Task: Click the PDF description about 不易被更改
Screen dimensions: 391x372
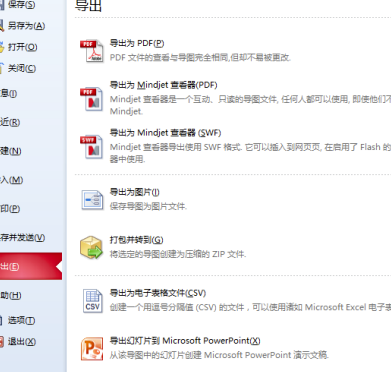Action: [200, 58]
